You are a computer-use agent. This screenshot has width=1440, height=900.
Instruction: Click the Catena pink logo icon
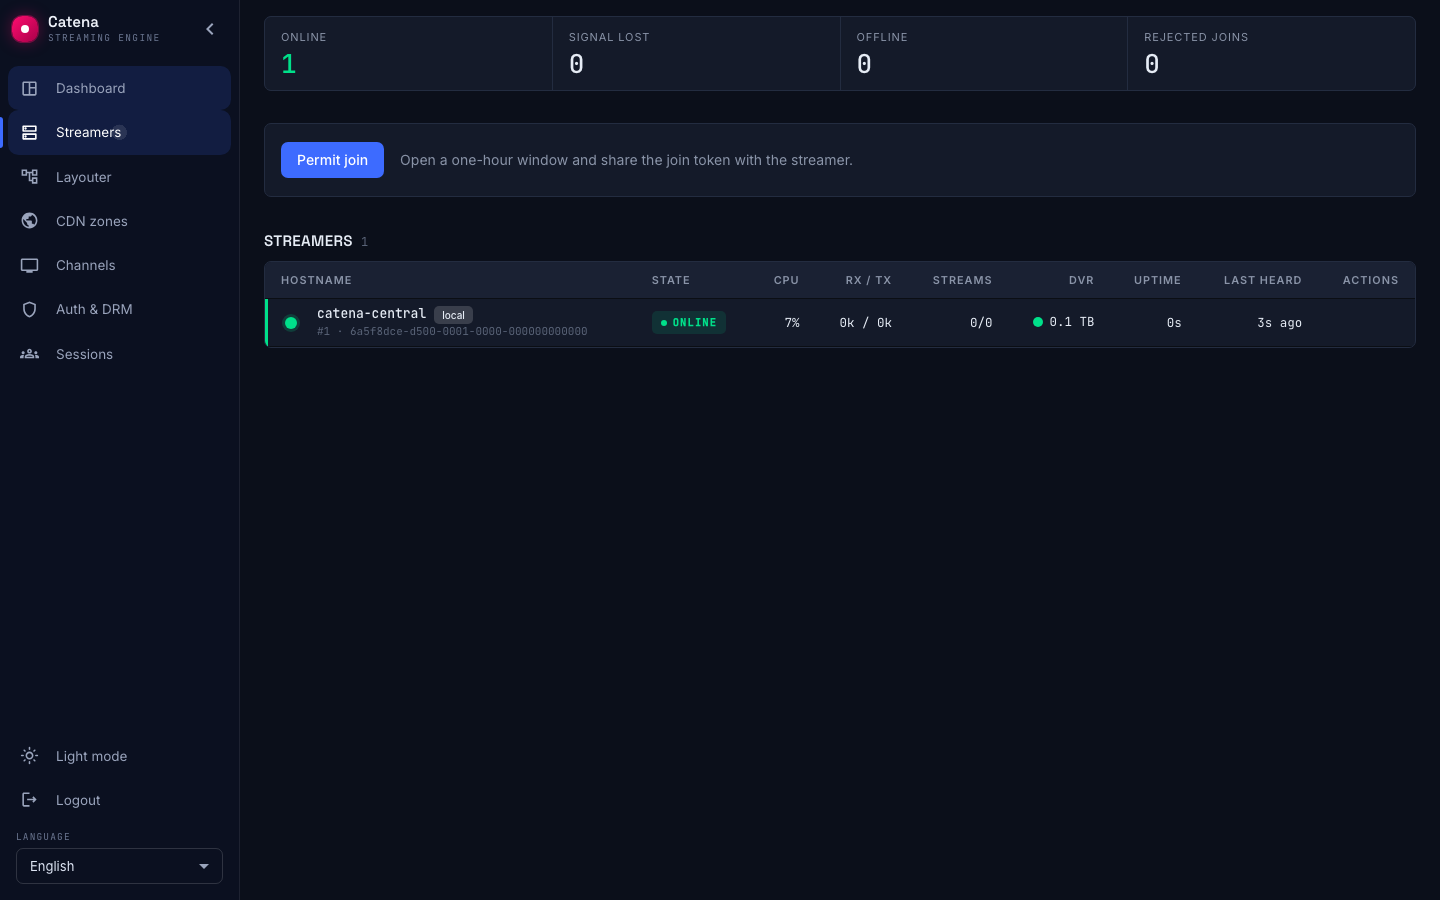coord(25,29)
